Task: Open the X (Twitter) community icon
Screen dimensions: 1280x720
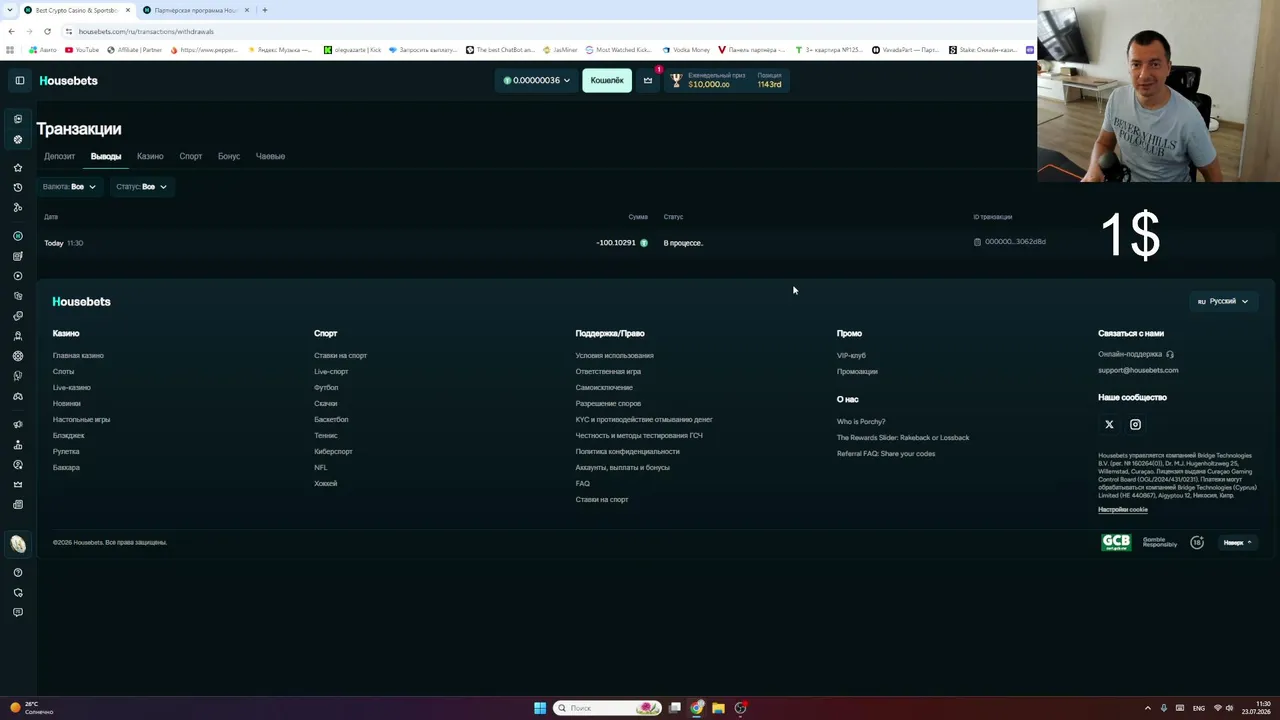Action: [1109, 425]
